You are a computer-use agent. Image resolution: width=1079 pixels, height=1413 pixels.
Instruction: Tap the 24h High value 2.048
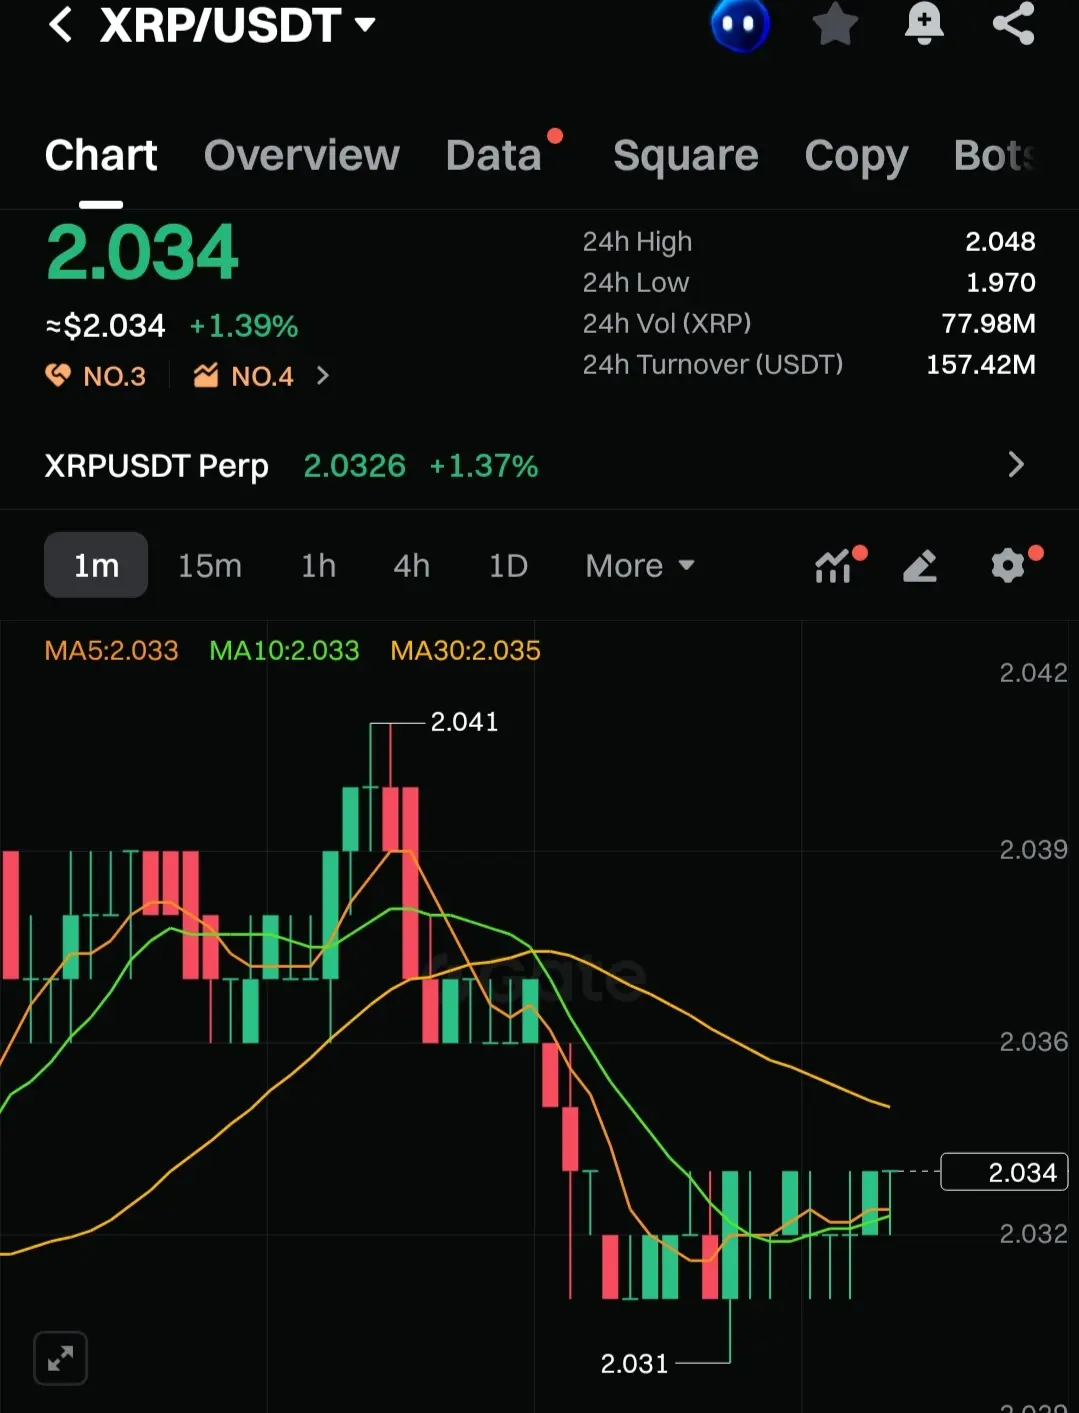(1000, 242)
